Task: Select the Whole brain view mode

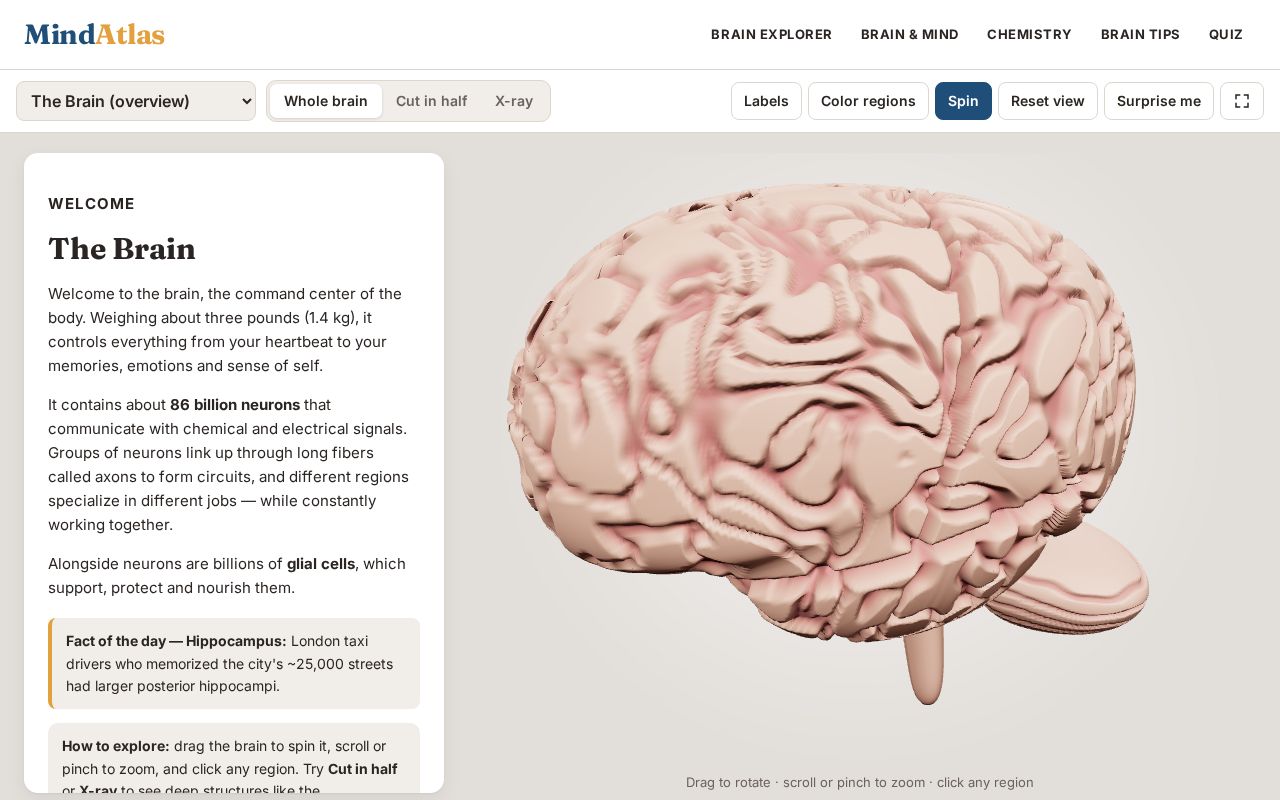Action: pos(326,101)
